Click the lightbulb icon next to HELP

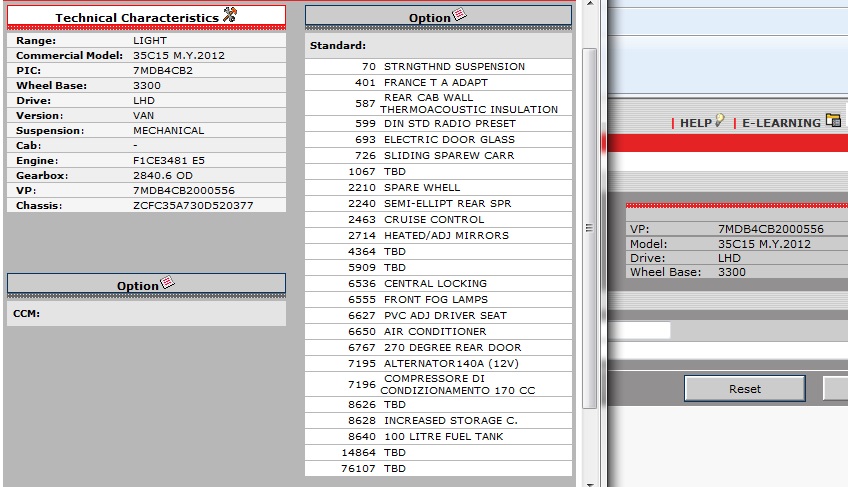719,120
